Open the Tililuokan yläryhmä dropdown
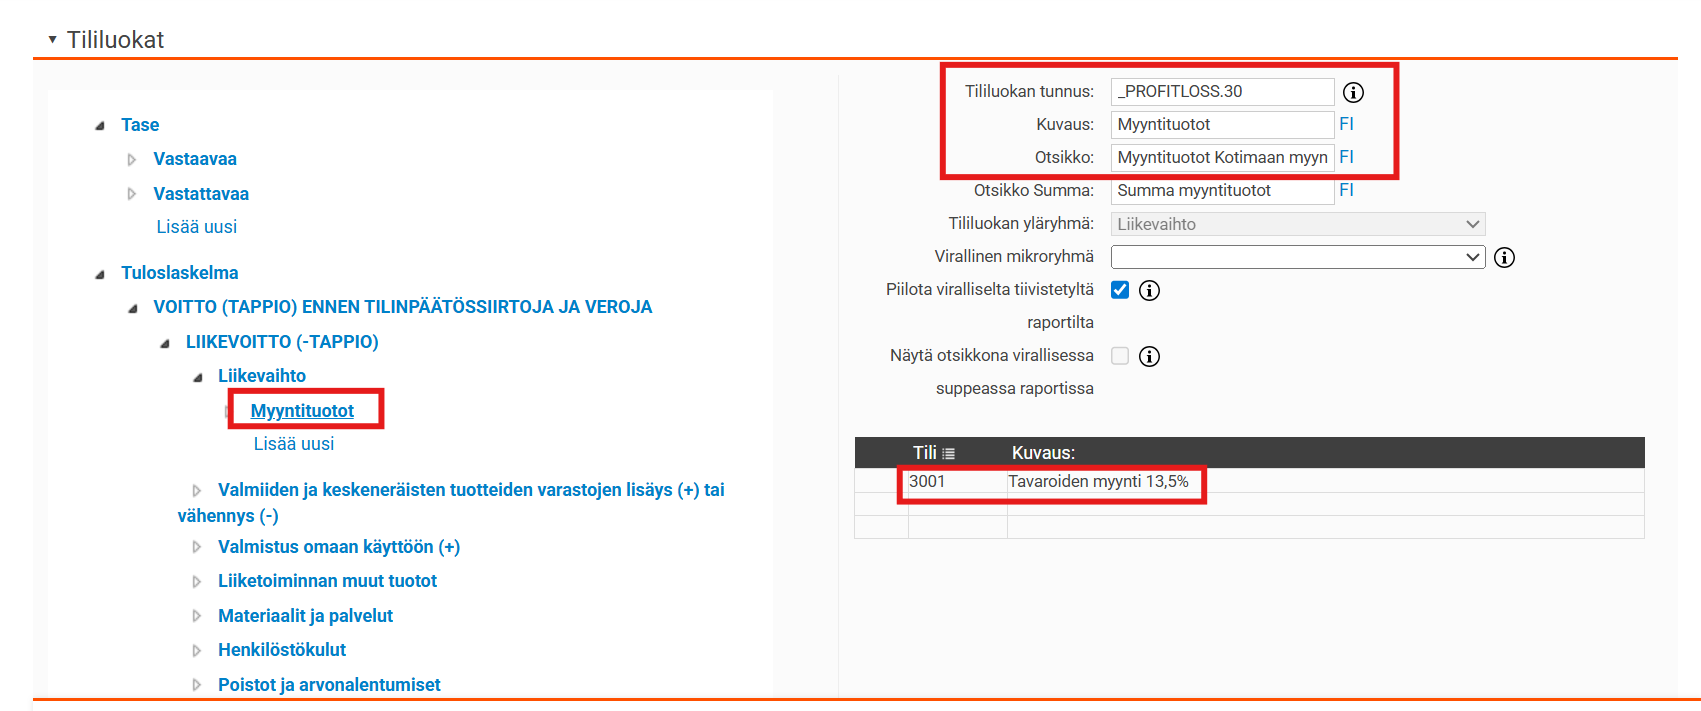Viewport: 1701px width, 711px height. (1297, 224)
